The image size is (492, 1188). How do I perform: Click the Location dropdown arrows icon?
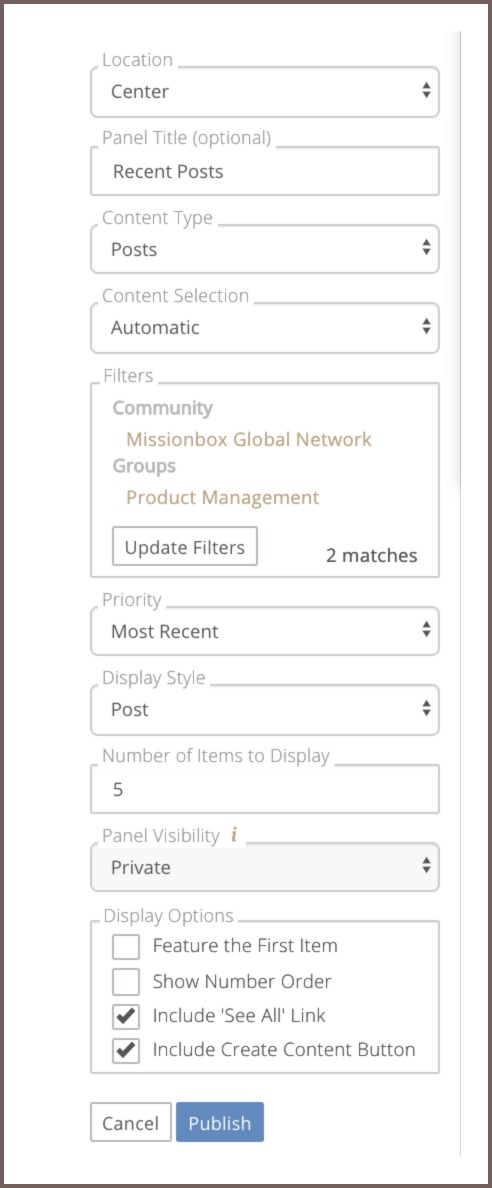point(426,92)
